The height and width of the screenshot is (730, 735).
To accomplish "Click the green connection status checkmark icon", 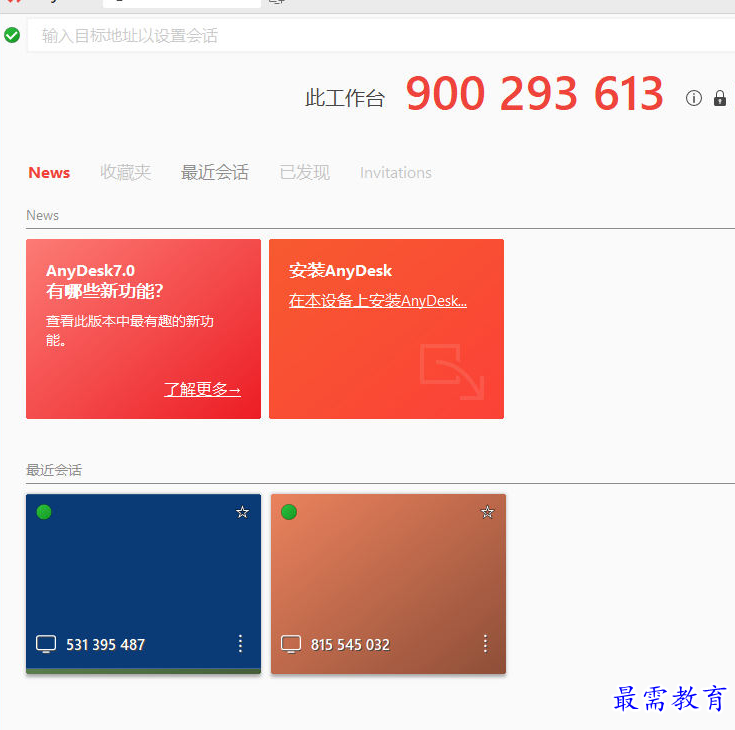I will point(12,35).
